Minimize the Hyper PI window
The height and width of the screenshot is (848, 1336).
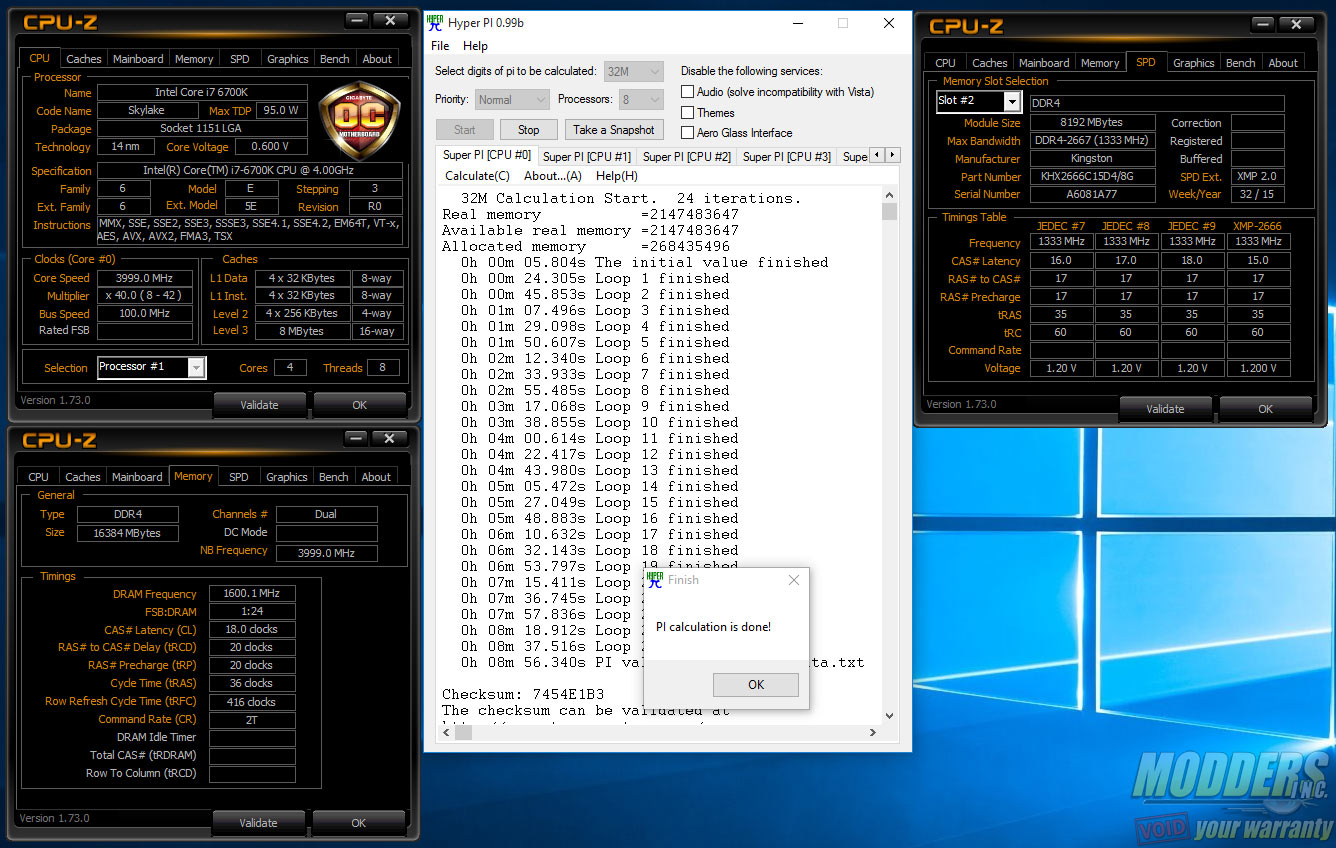tap(797, 23)
